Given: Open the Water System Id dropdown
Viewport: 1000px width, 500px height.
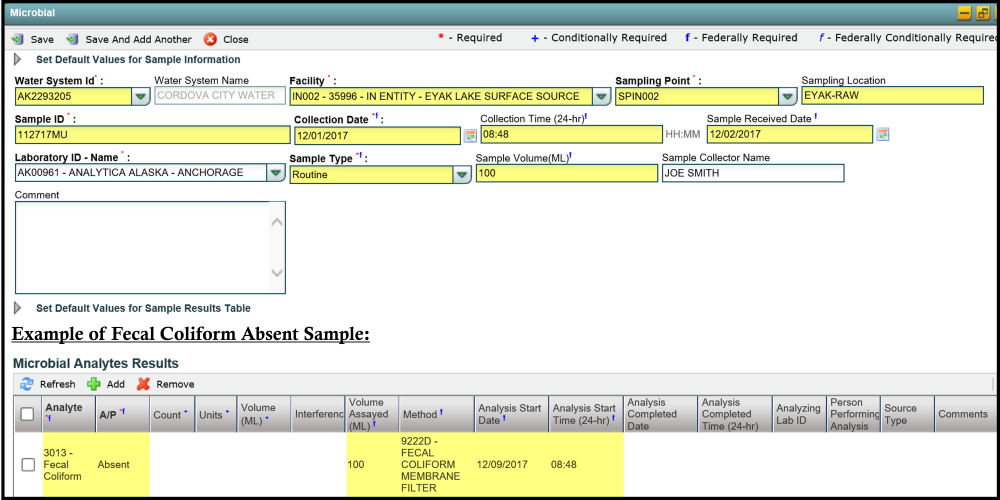Looking at the screenshot, I should click(141, 97).
